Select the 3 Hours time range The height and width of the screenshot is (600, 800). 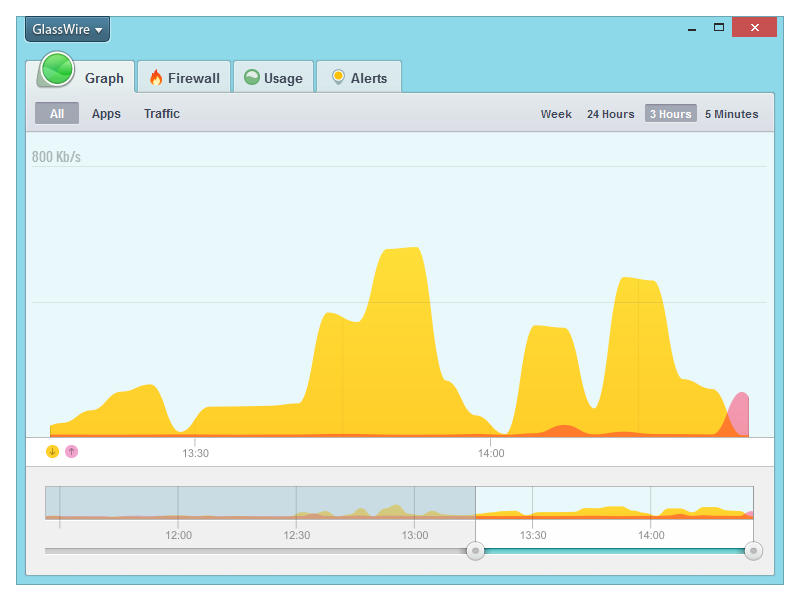pyautogui.click(x=670, y=114)
